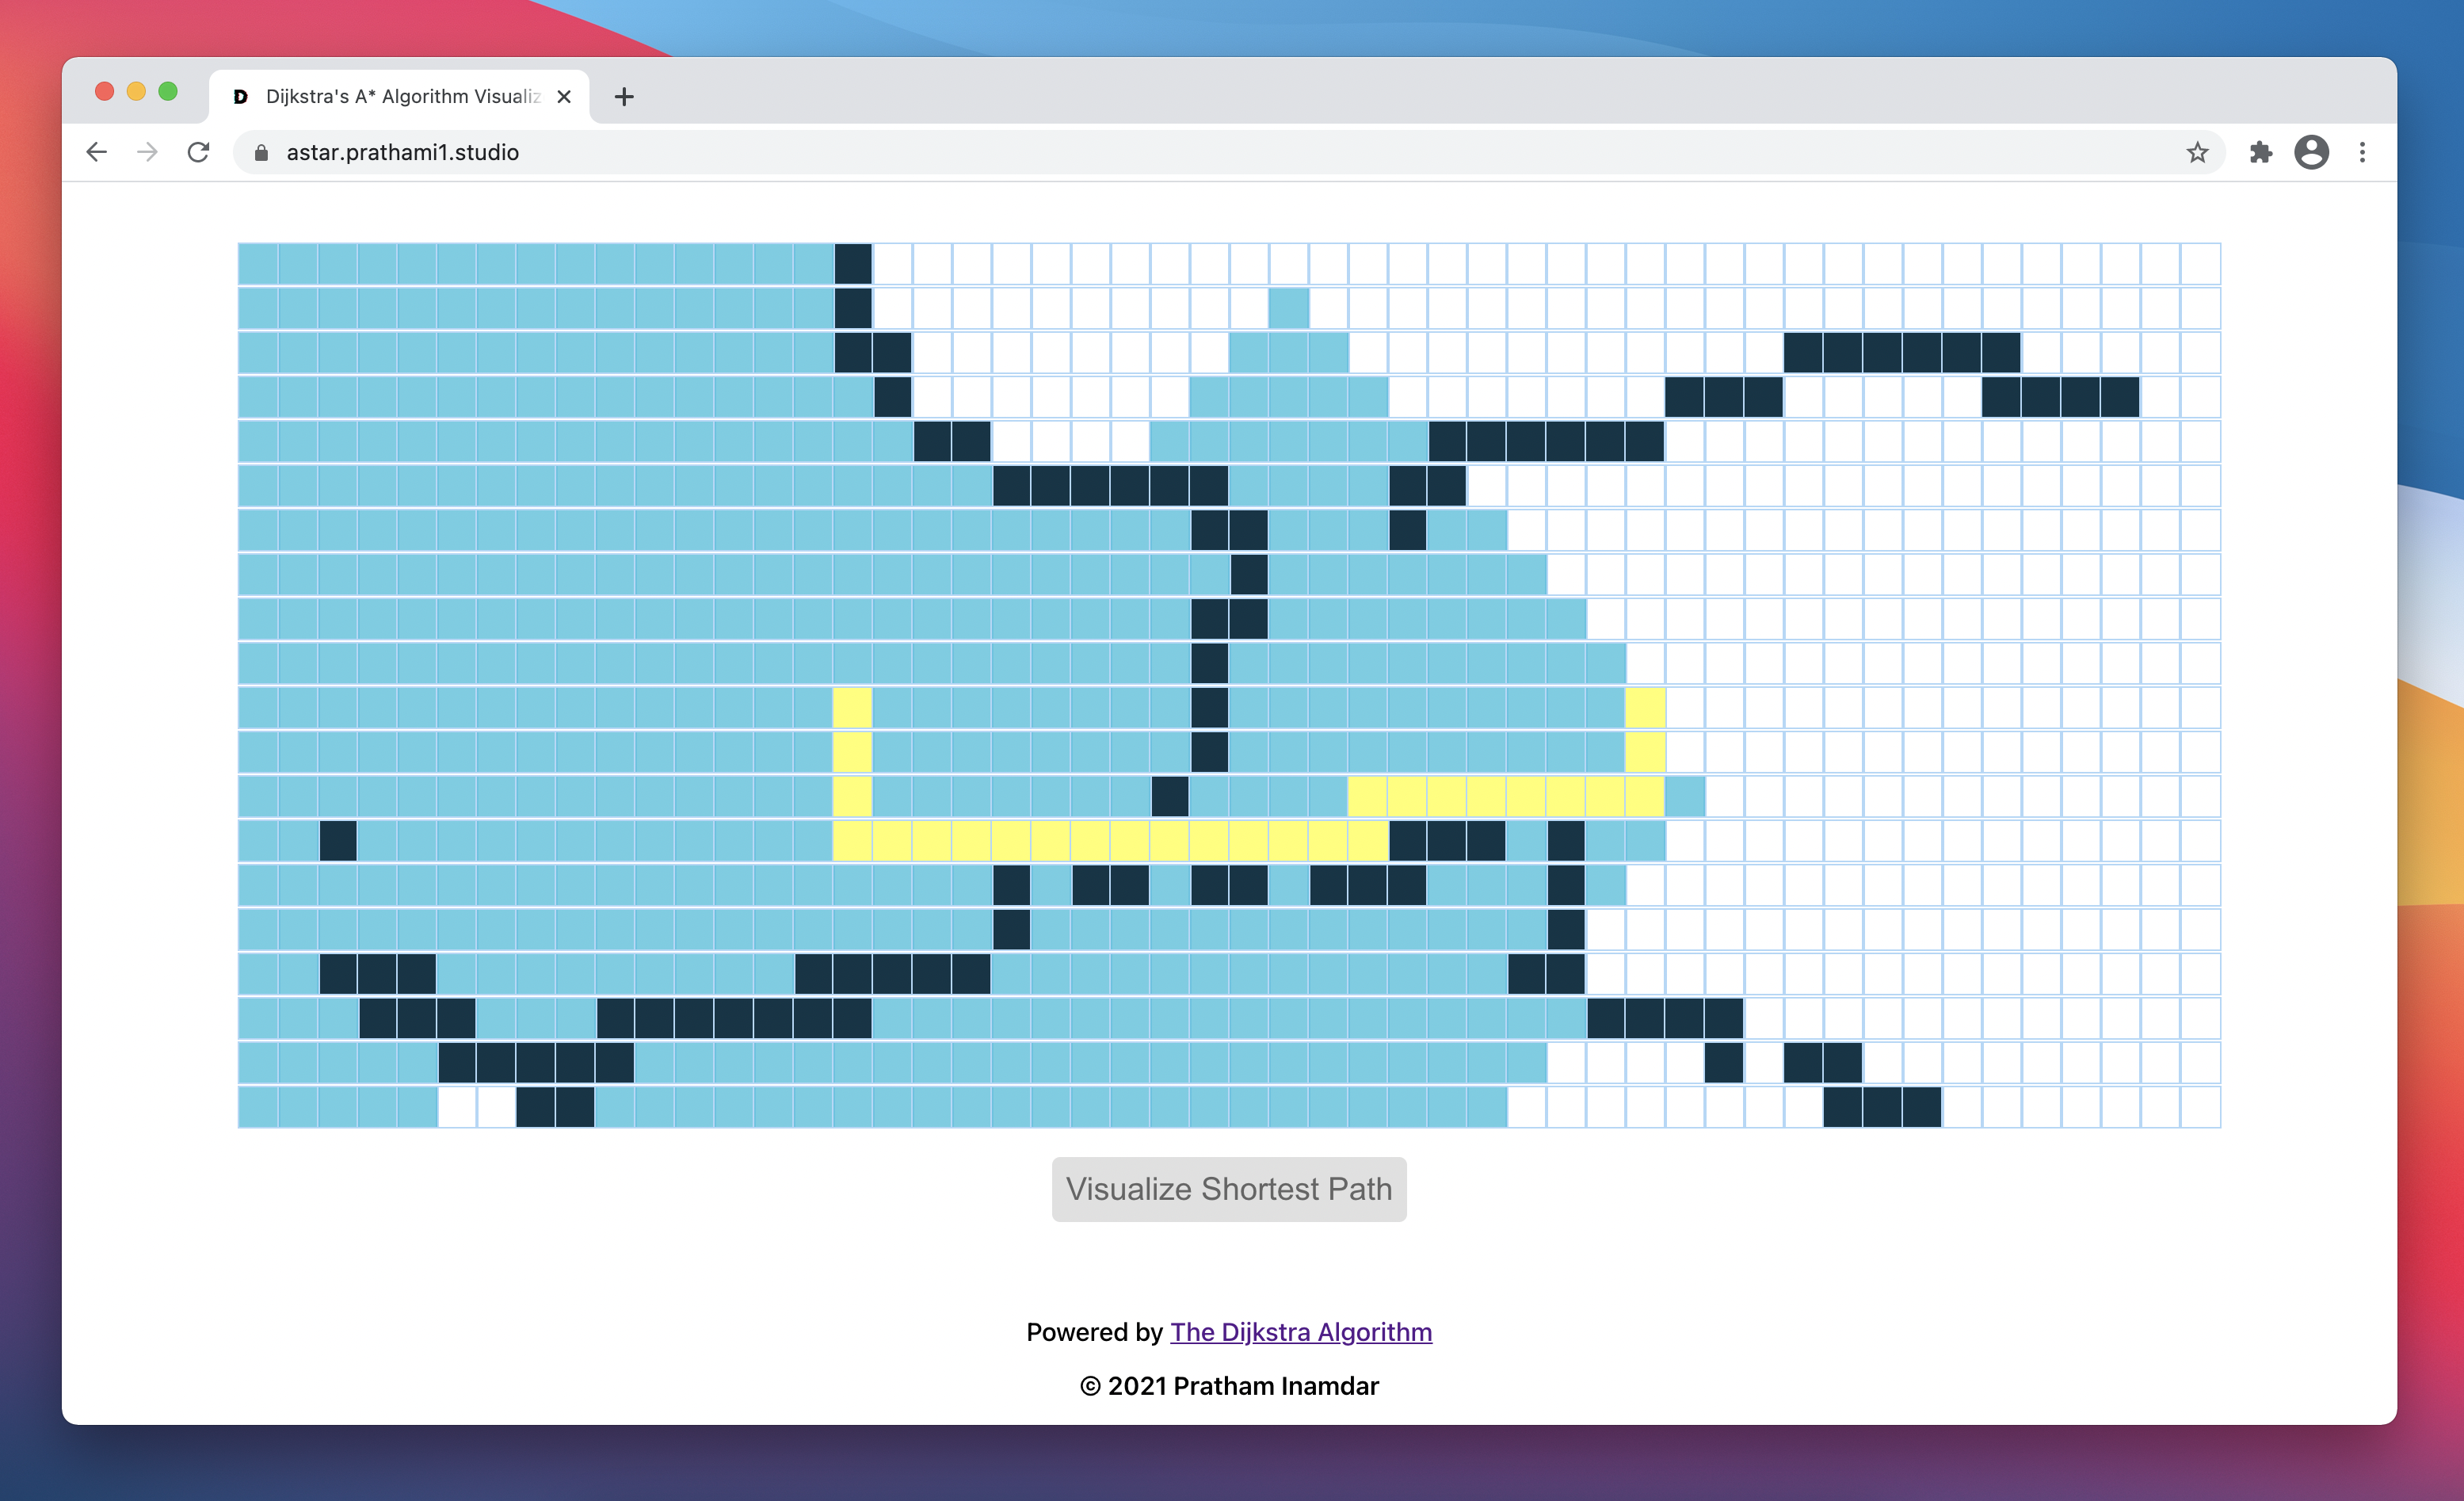Open the Chrome profile avatar icon

2311,152
